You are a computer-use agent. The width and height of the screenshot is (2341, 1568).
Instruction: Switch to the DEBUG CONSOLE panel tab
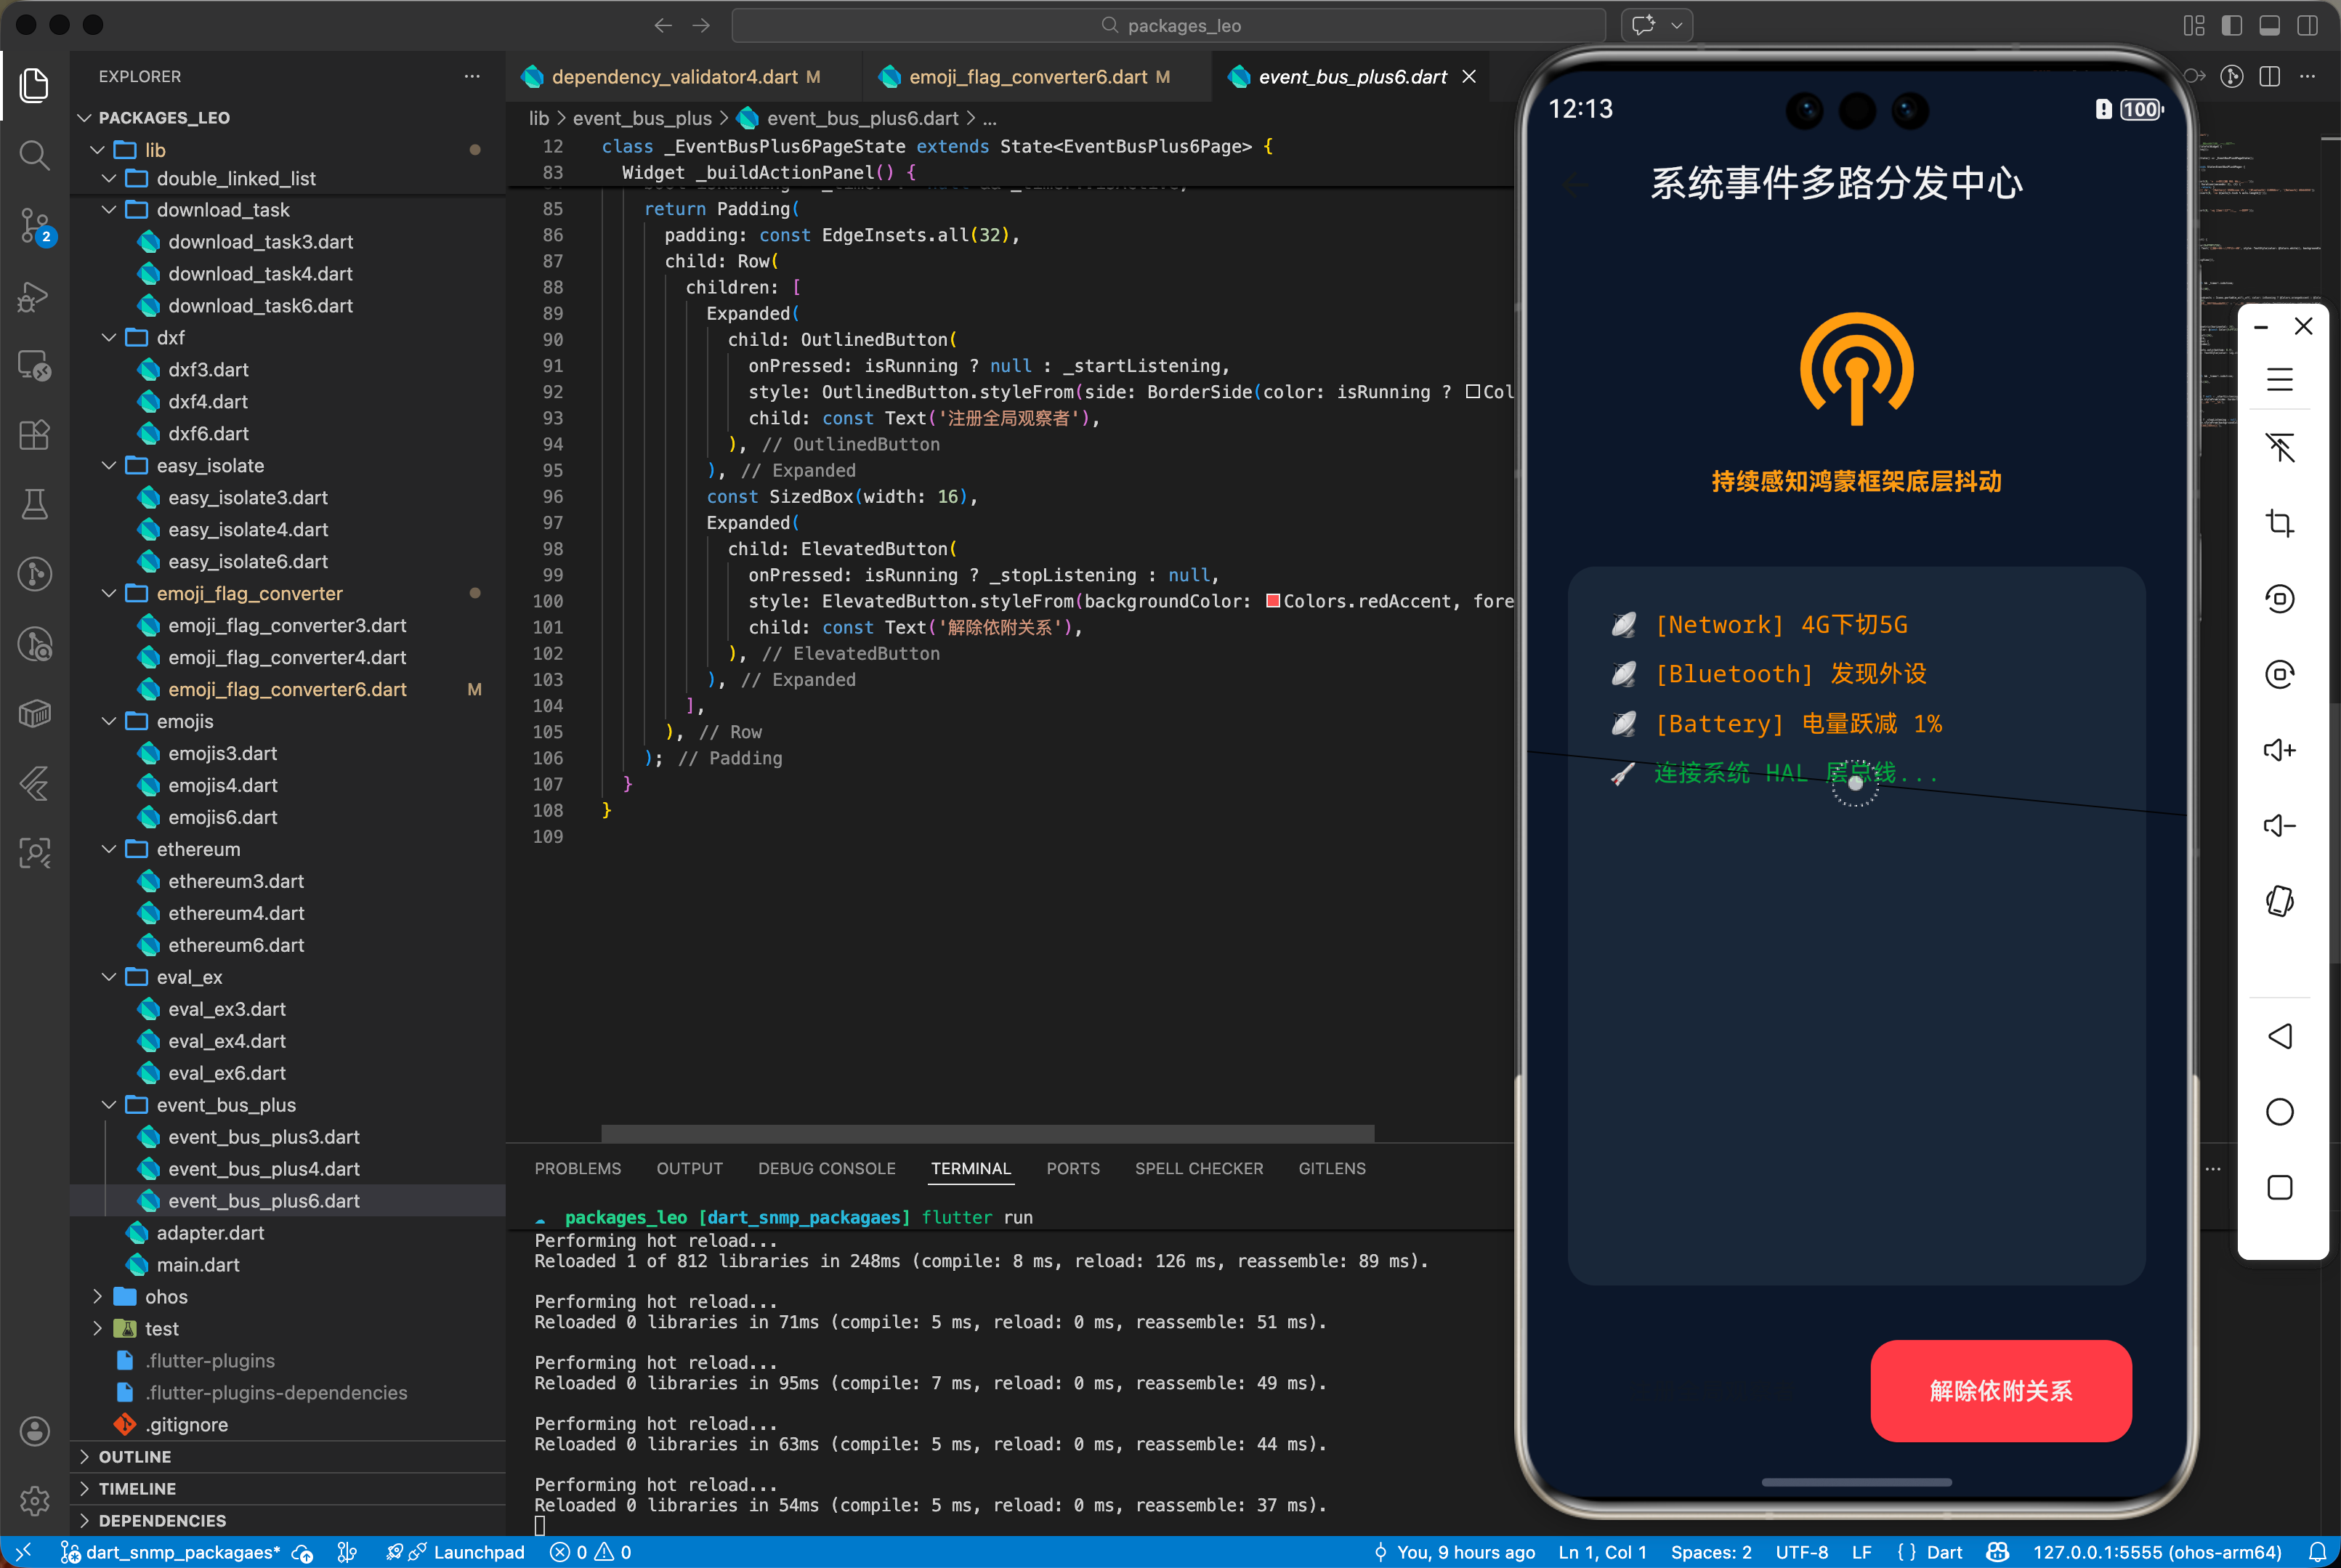click(x=826, y=1168)
